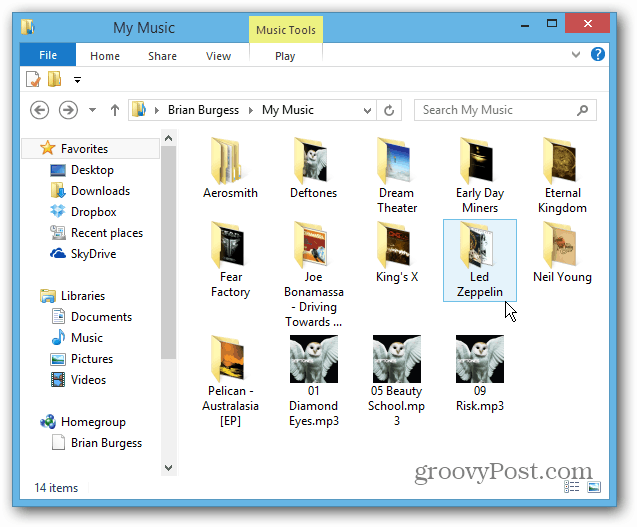Select the Music Tools contextual tab
Viewport: 637px width, 527px height.
click(286, 30)
